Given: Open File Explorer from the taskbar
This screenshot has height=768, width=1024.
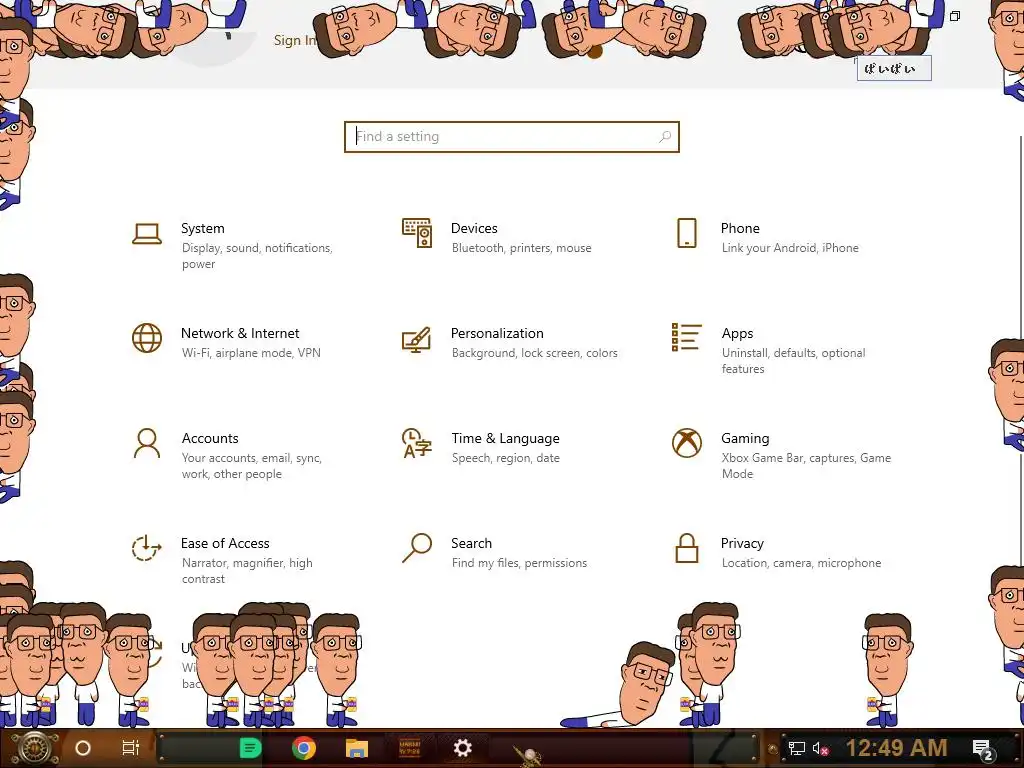Looking at the screenshot, I should coord(357,748).
